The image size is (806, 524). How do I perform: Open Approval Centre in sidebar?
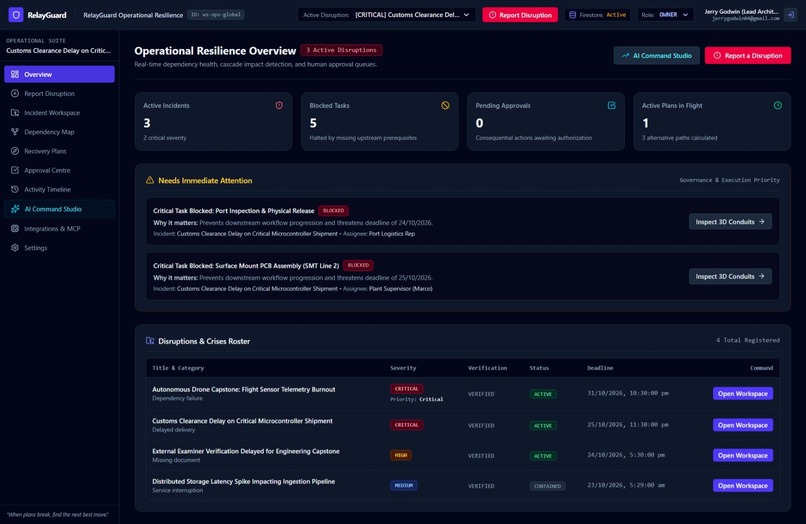pyautogui.click(x=60, y=170)
